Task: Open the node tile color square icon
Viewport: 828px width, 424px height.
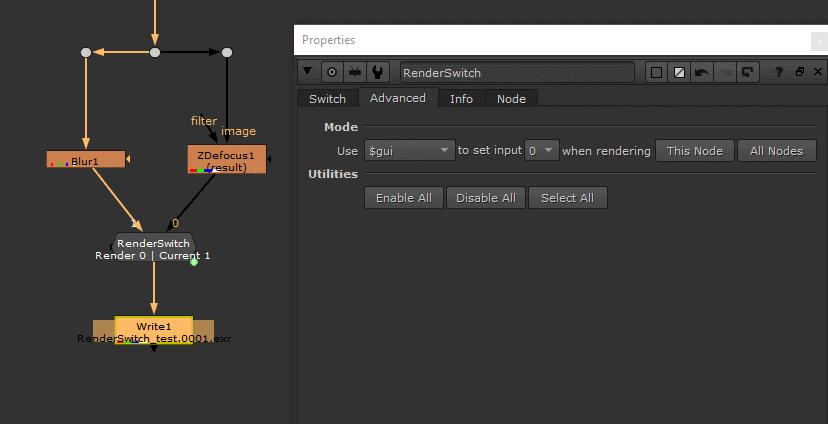Action: 656,73
